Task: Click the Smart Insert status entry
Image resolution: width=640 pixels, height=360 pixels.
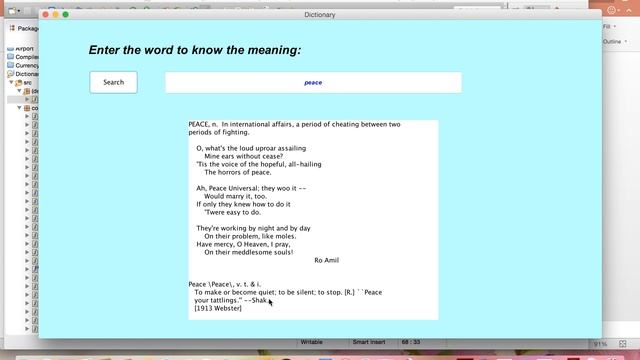Action: [369, 342]
